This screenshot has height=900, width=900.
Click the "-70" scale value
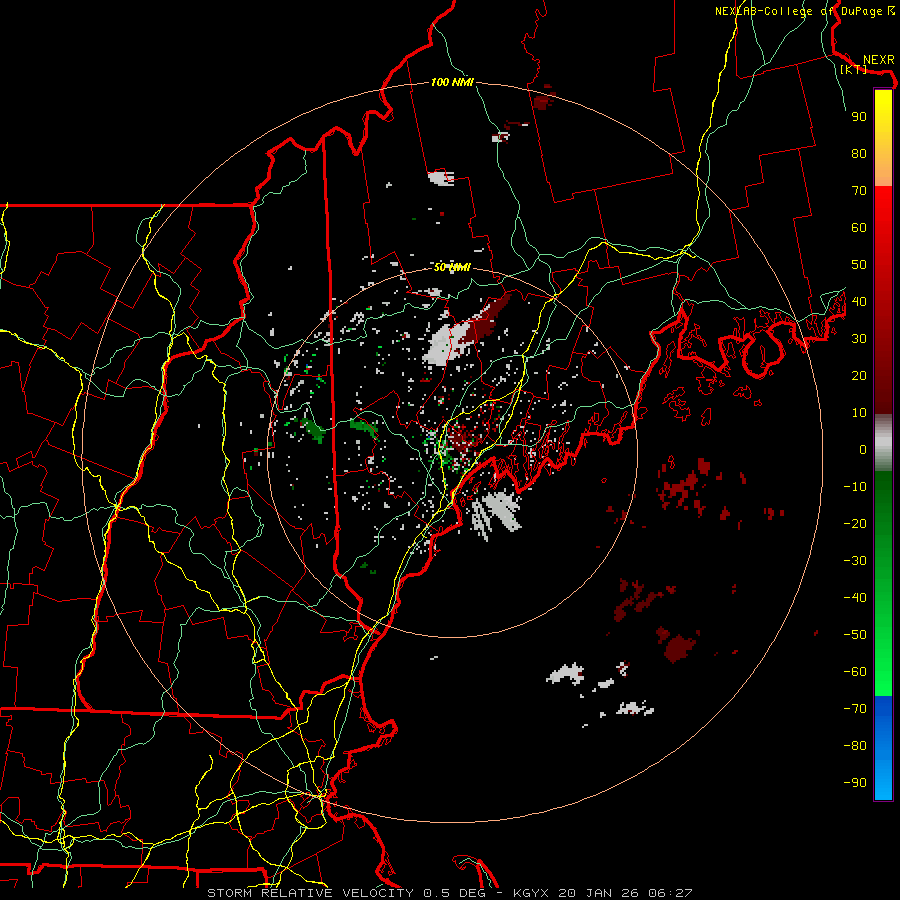(x=855, y=708)
